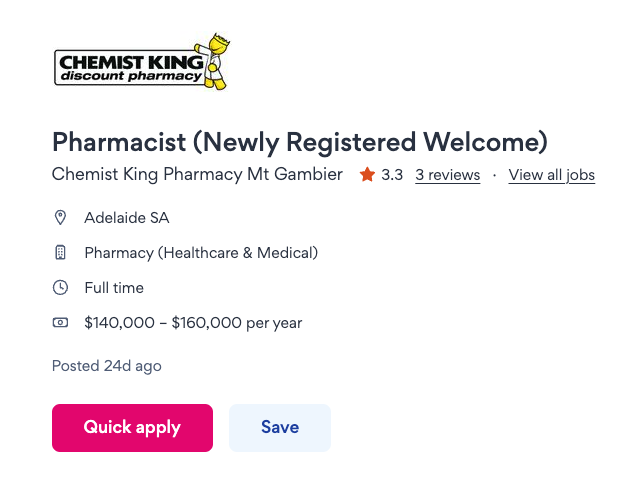Click the banknote salary icon
The height and width of the screenshot is (488, 624).
point(60,323)
